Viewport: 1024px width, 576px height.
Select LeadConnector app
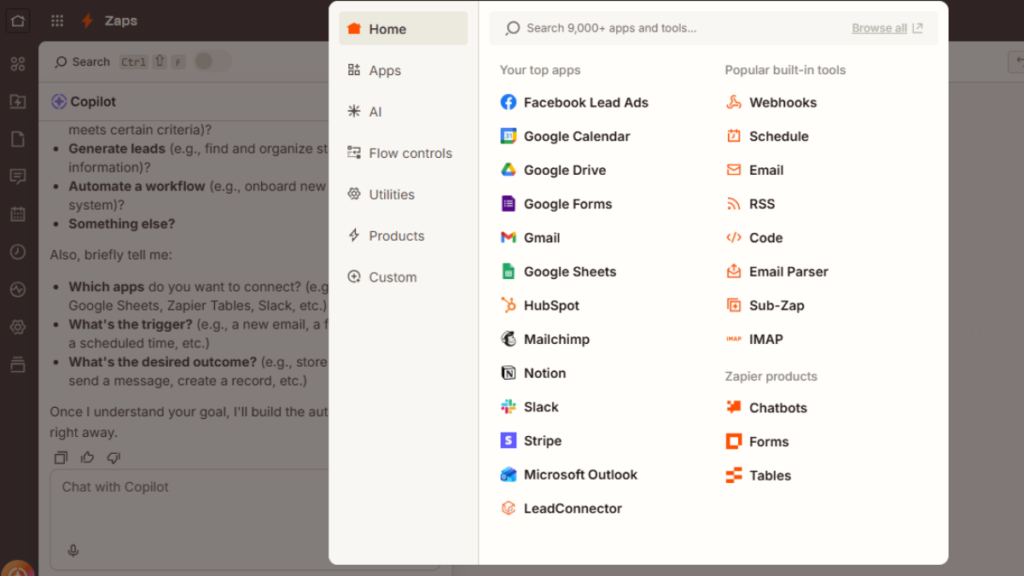[x=561, y=509]
